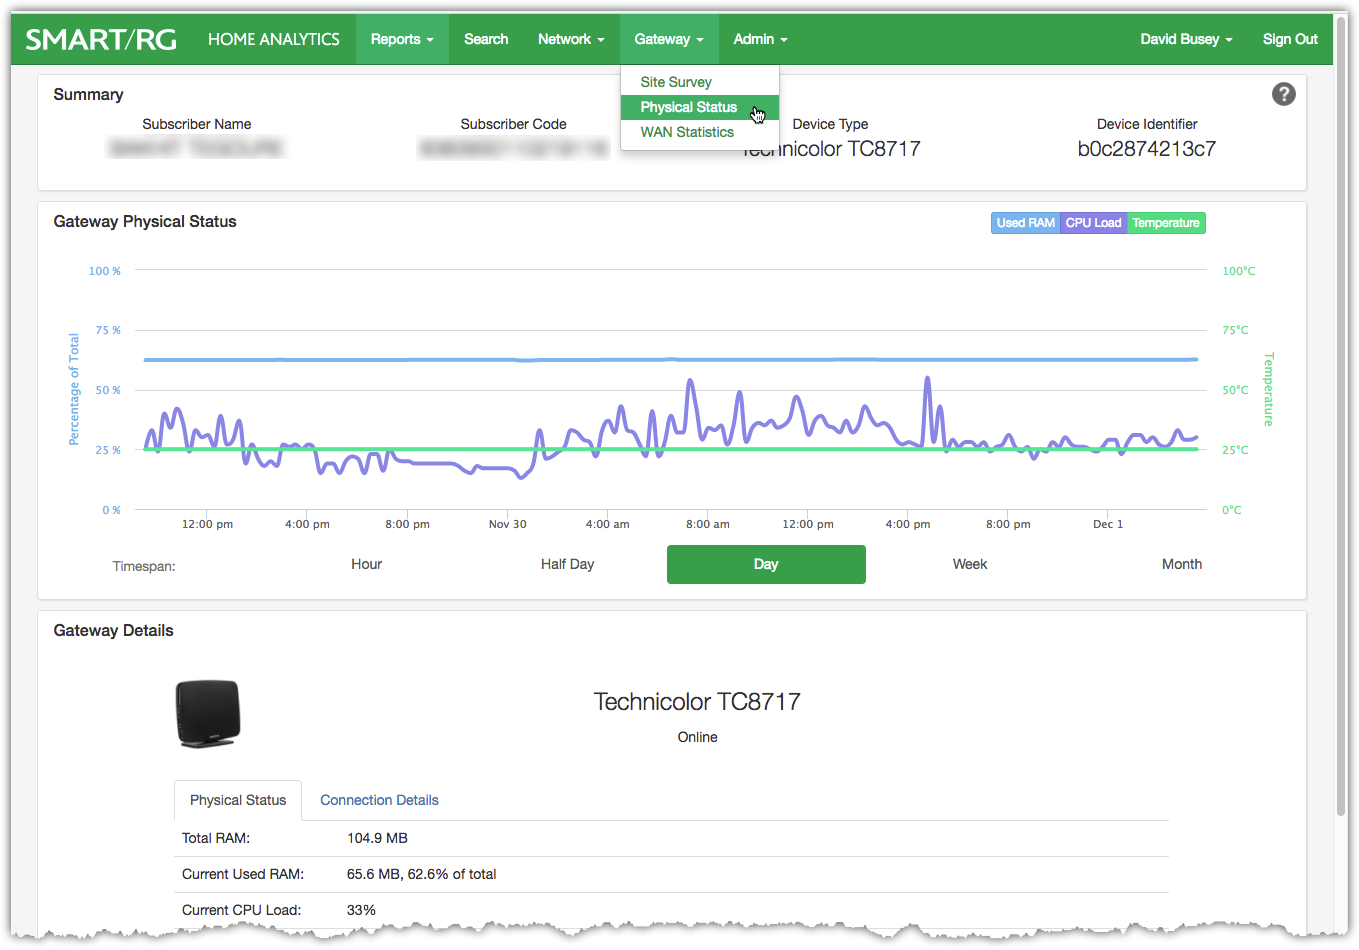Screen dimensions: 1359x950
Task: Set timespan to Day
Action: [766, 564]
